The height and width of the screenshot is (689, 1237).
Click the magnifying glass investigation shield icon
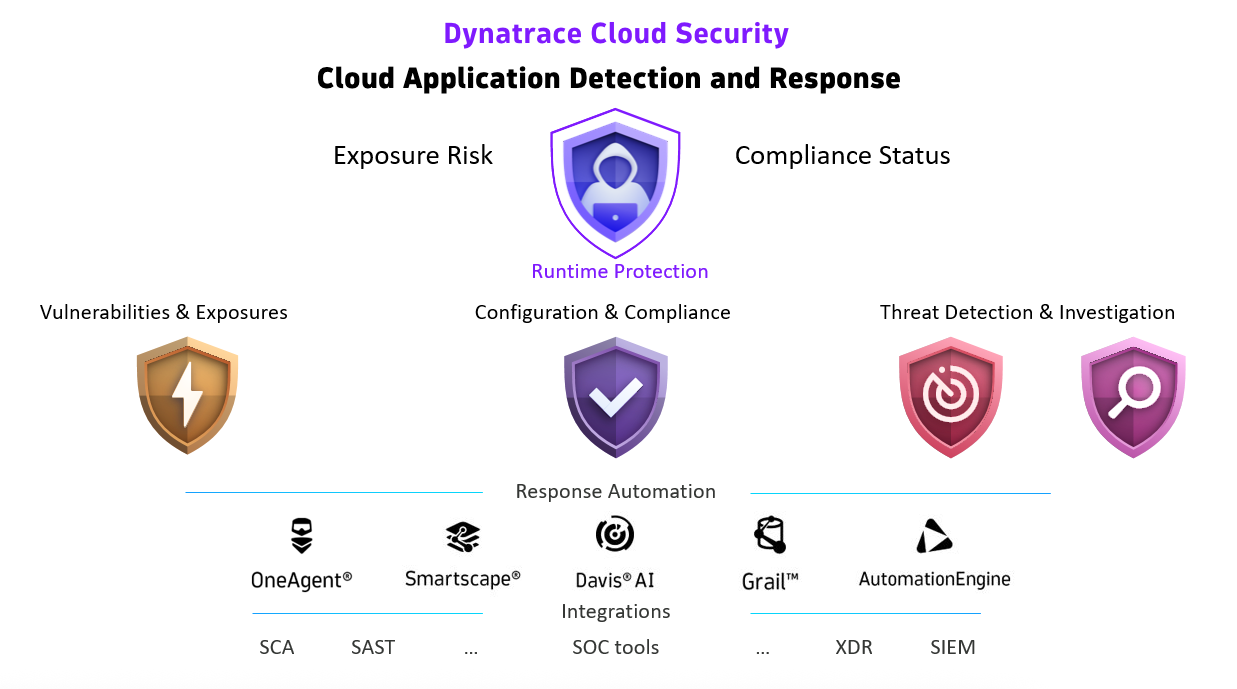(1133, 397)
